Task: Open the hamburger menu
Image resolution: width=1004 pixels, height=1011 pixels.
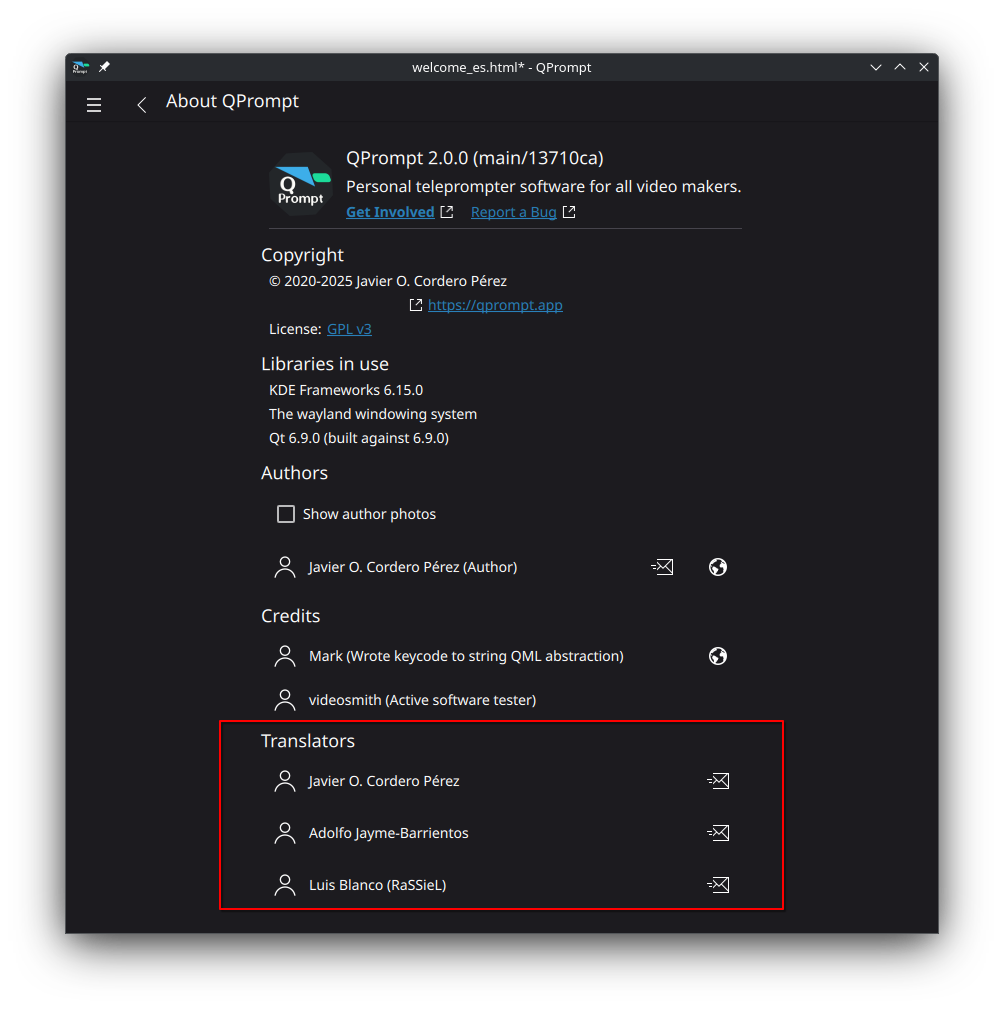Action: (x=94, y=104)
